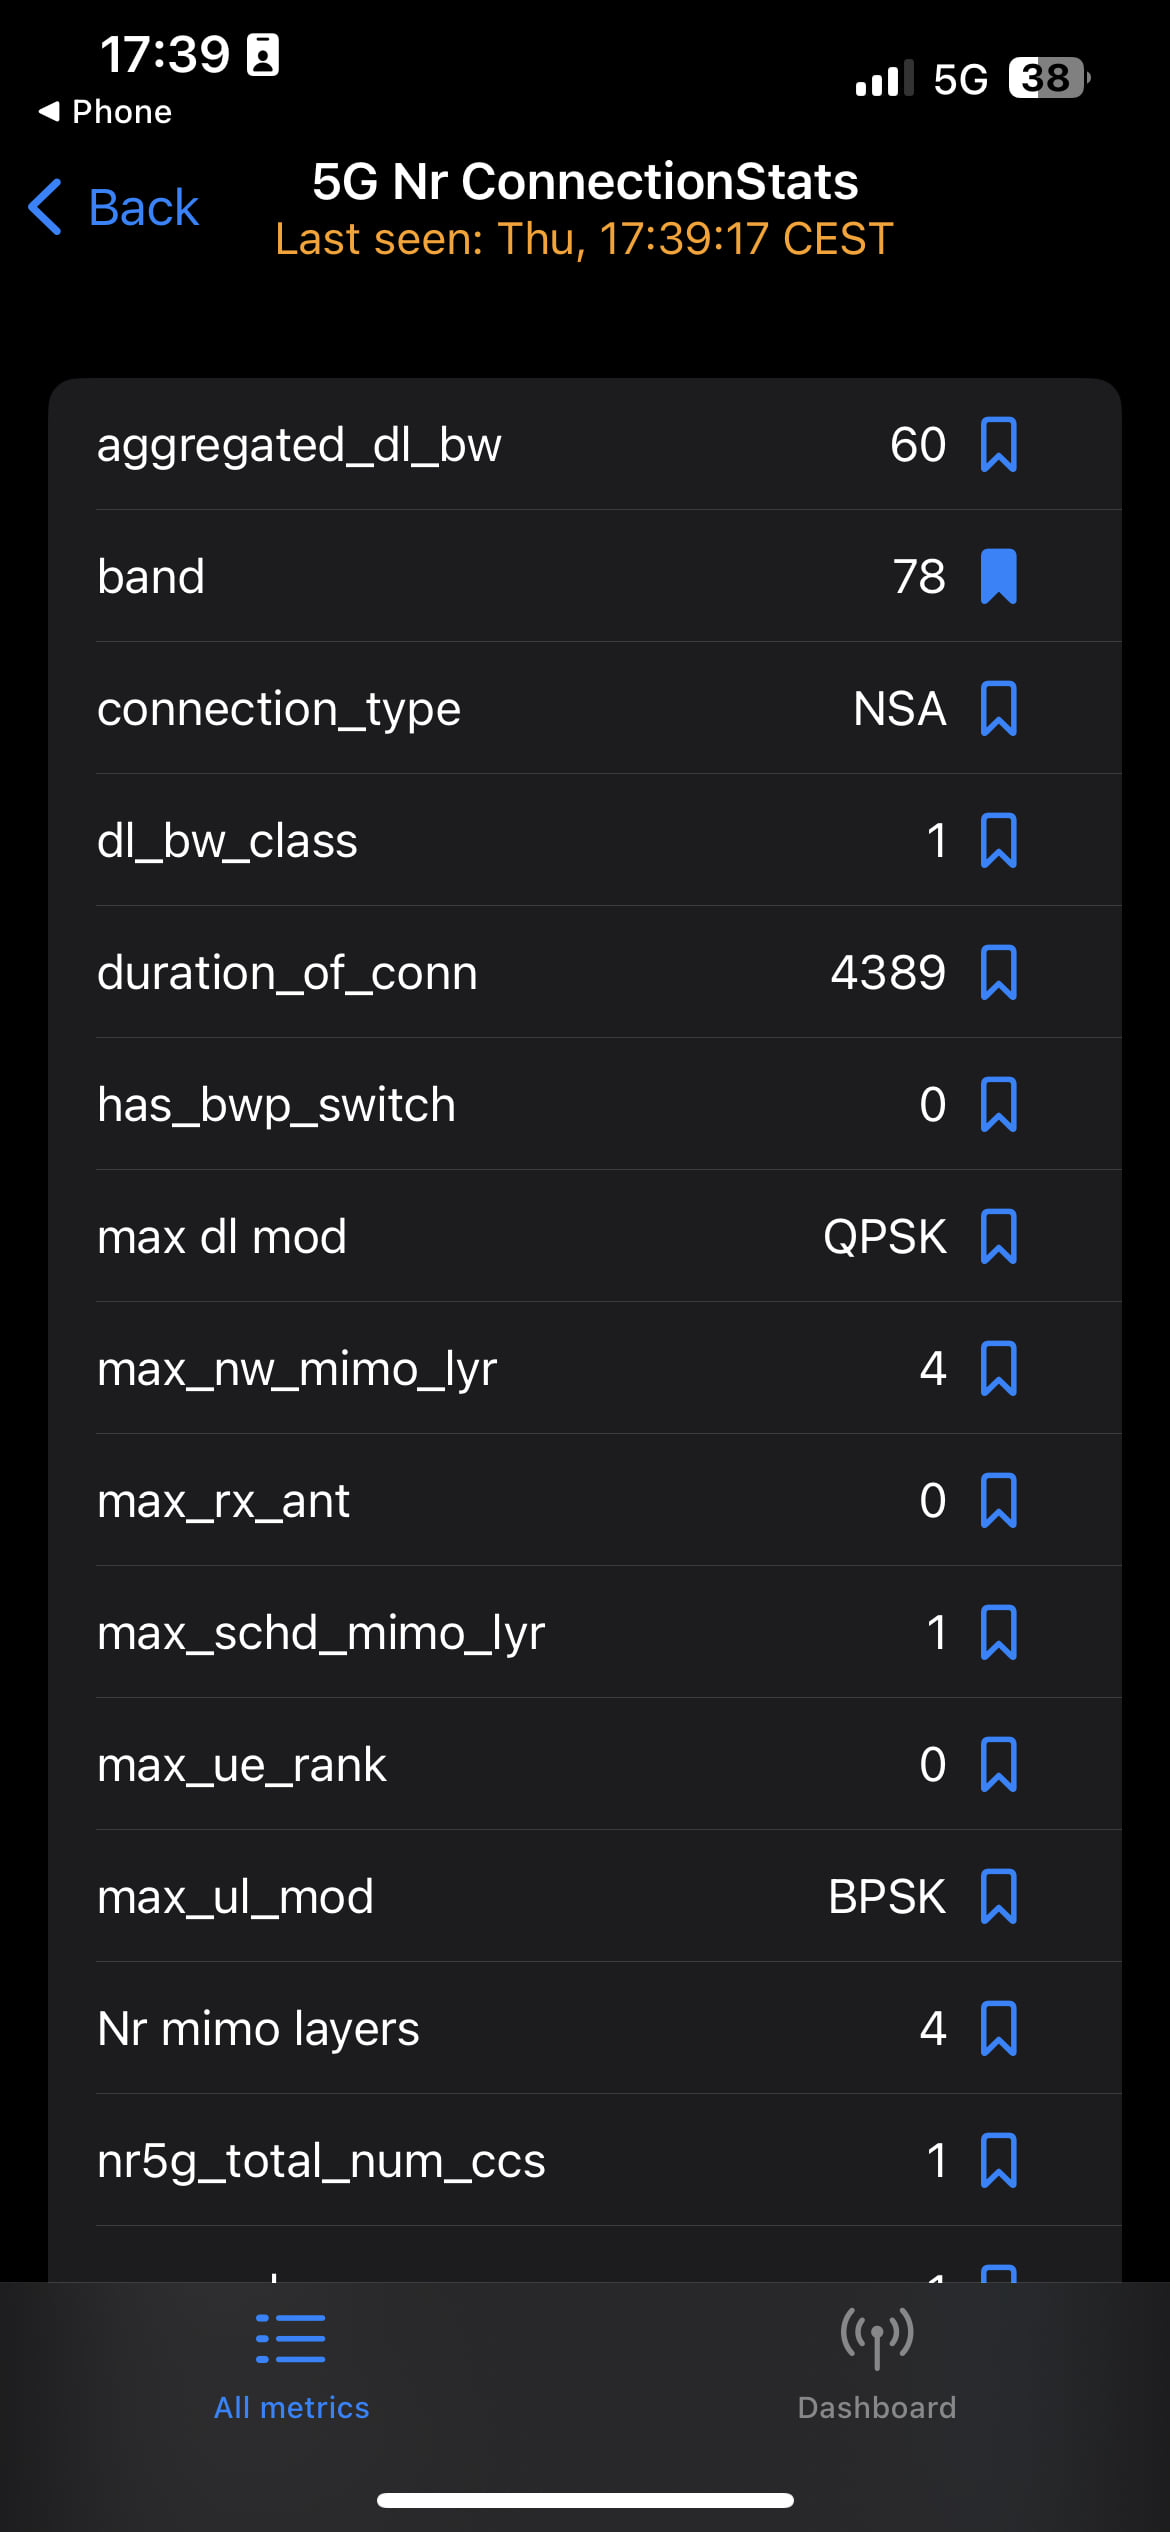Screen dimensions: 1170x2532
Task: Tap the max_ul_mod bookmark icon
Action: coord(998,1896)
